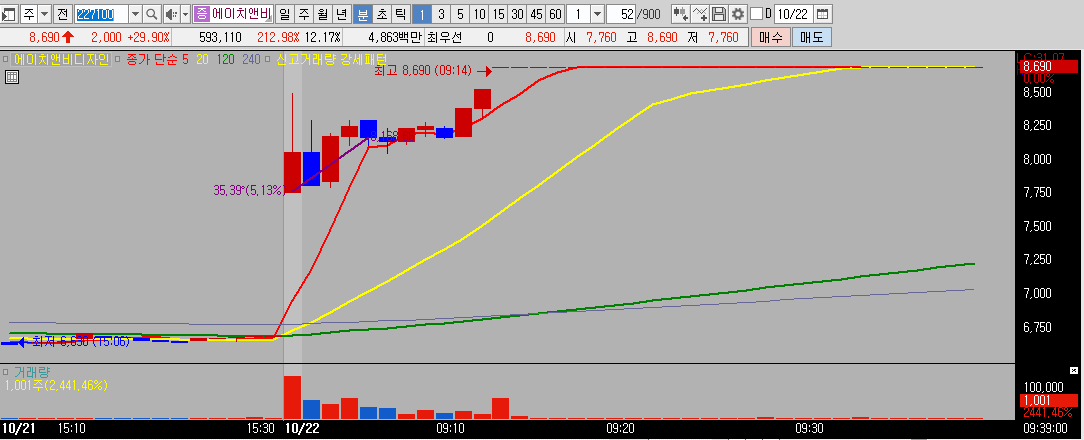The width and height of the screenshot is (1084, 440).
Task: Select the 30-minute interval button
Action: [516, 13]
